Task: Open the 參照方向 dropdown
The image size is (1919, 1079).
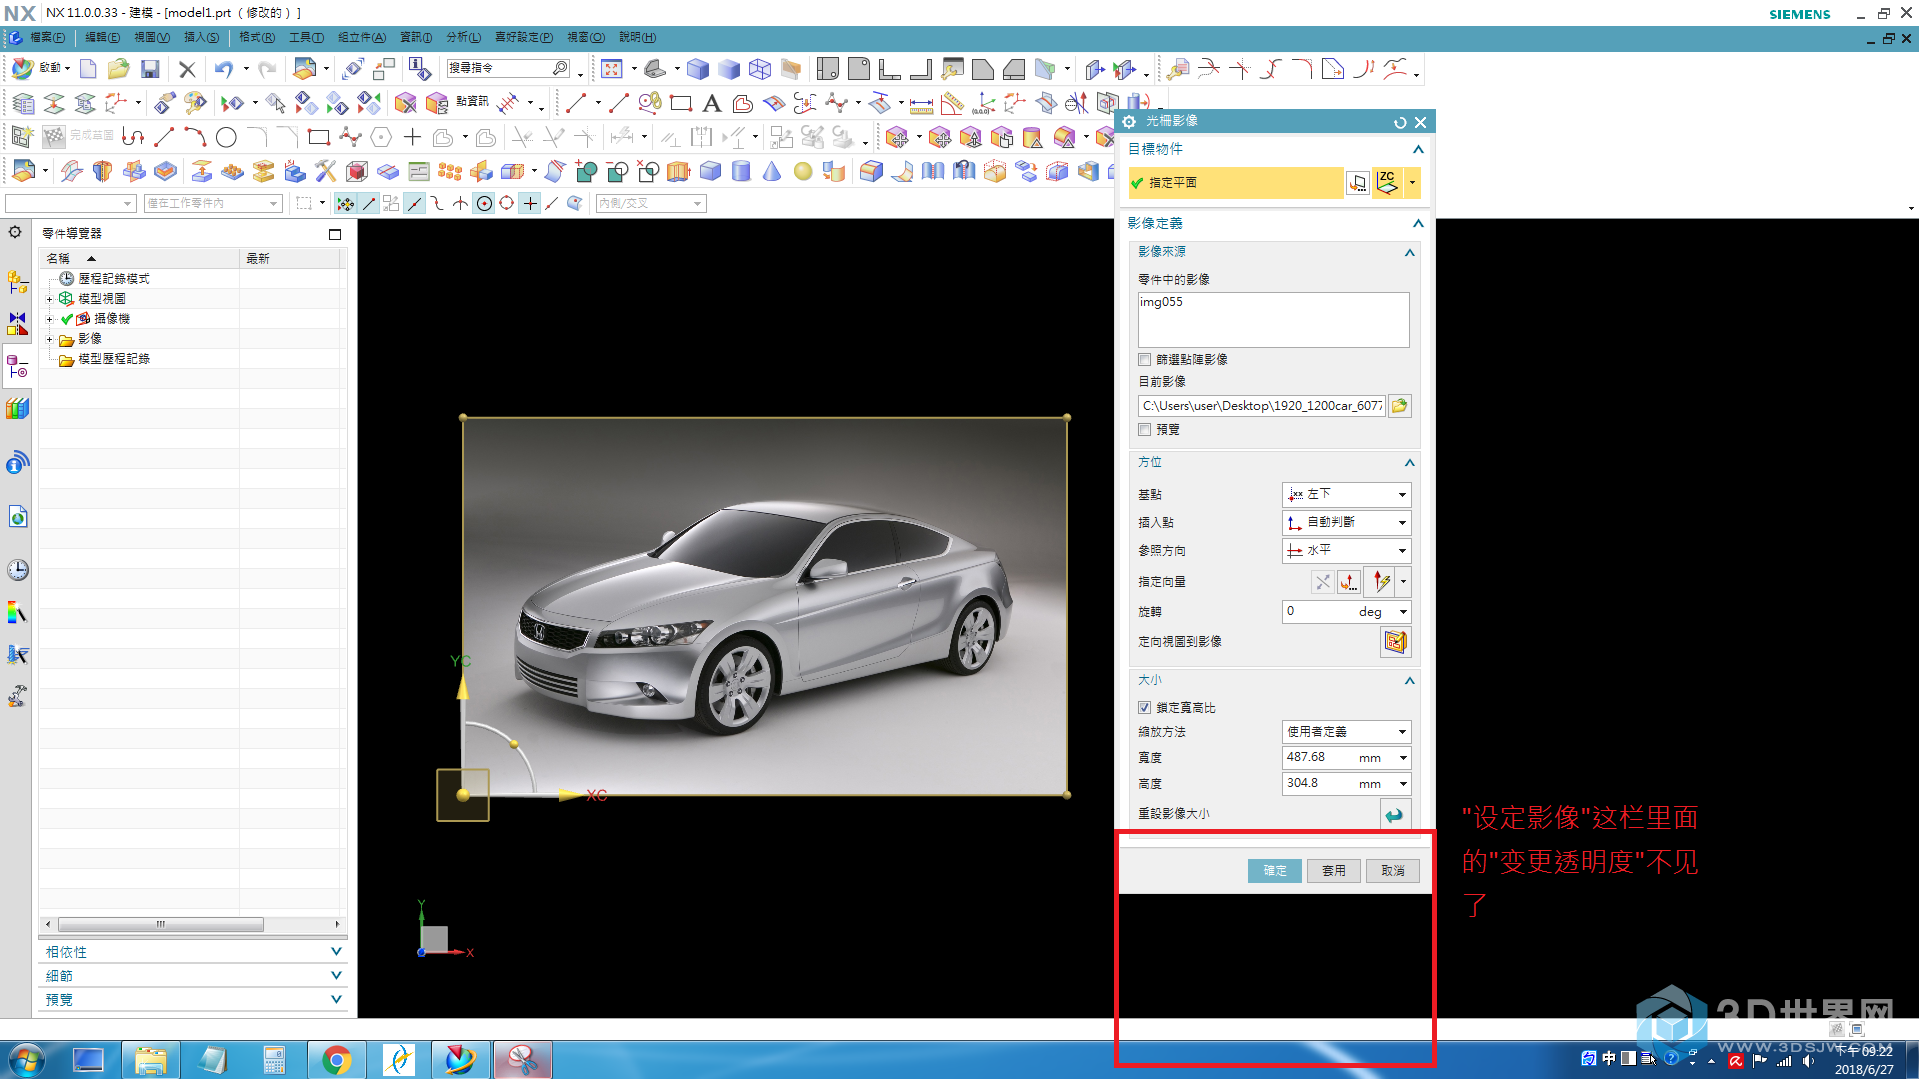Action: click(1346, 551)
